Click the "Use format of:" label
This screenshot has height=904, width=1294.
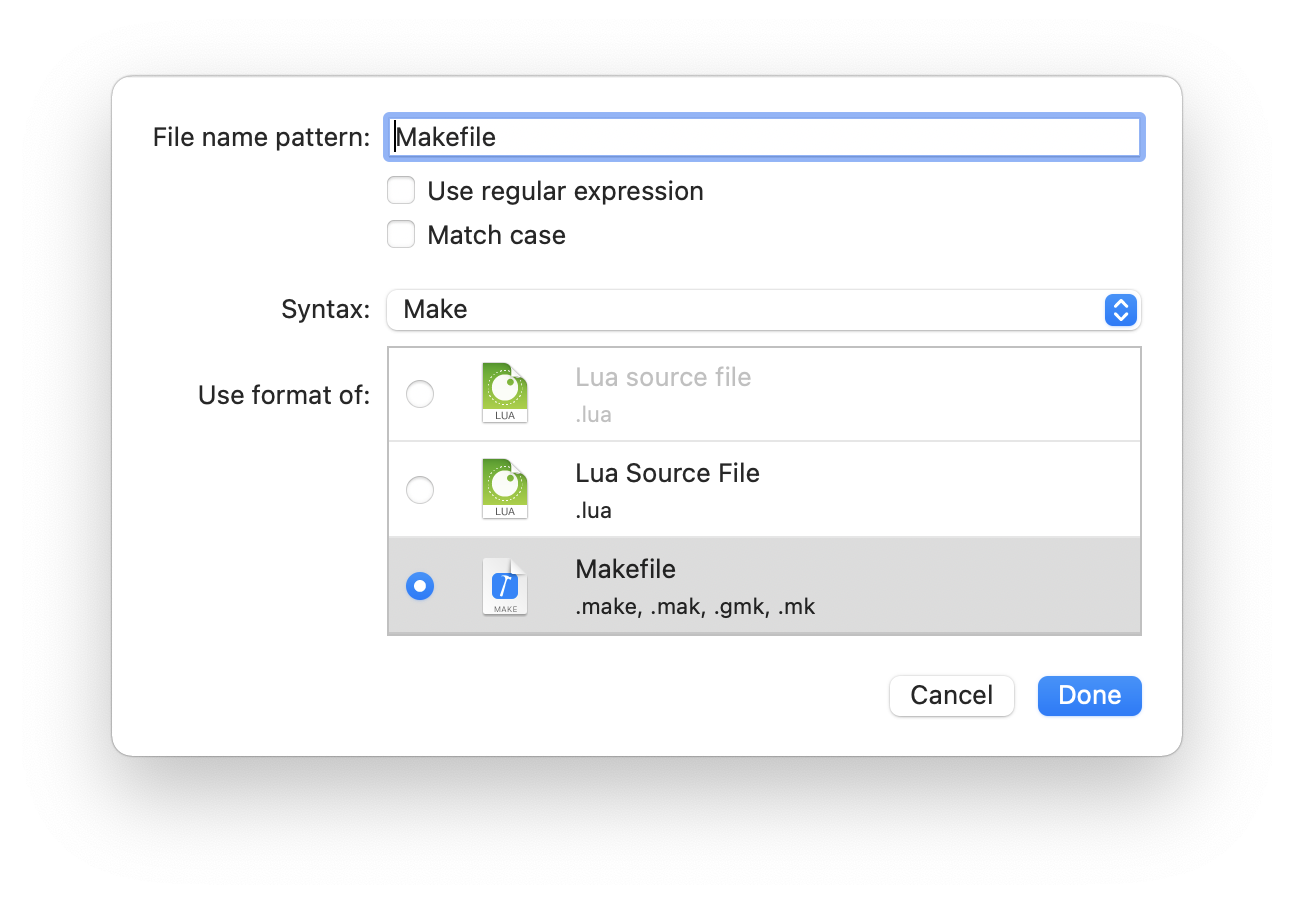(284, 395)
